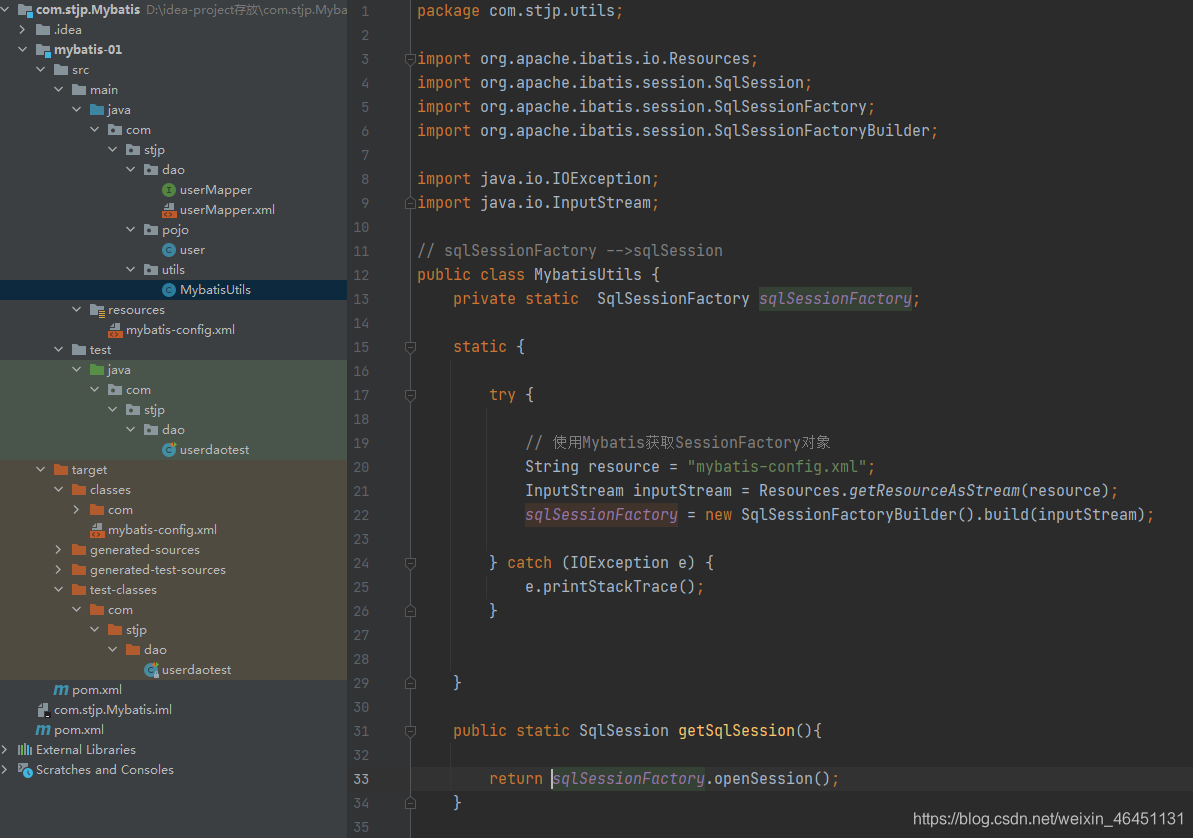
Task: Collapse the src folder chevron
Action: pyautogui.click(x=41, y=69)
